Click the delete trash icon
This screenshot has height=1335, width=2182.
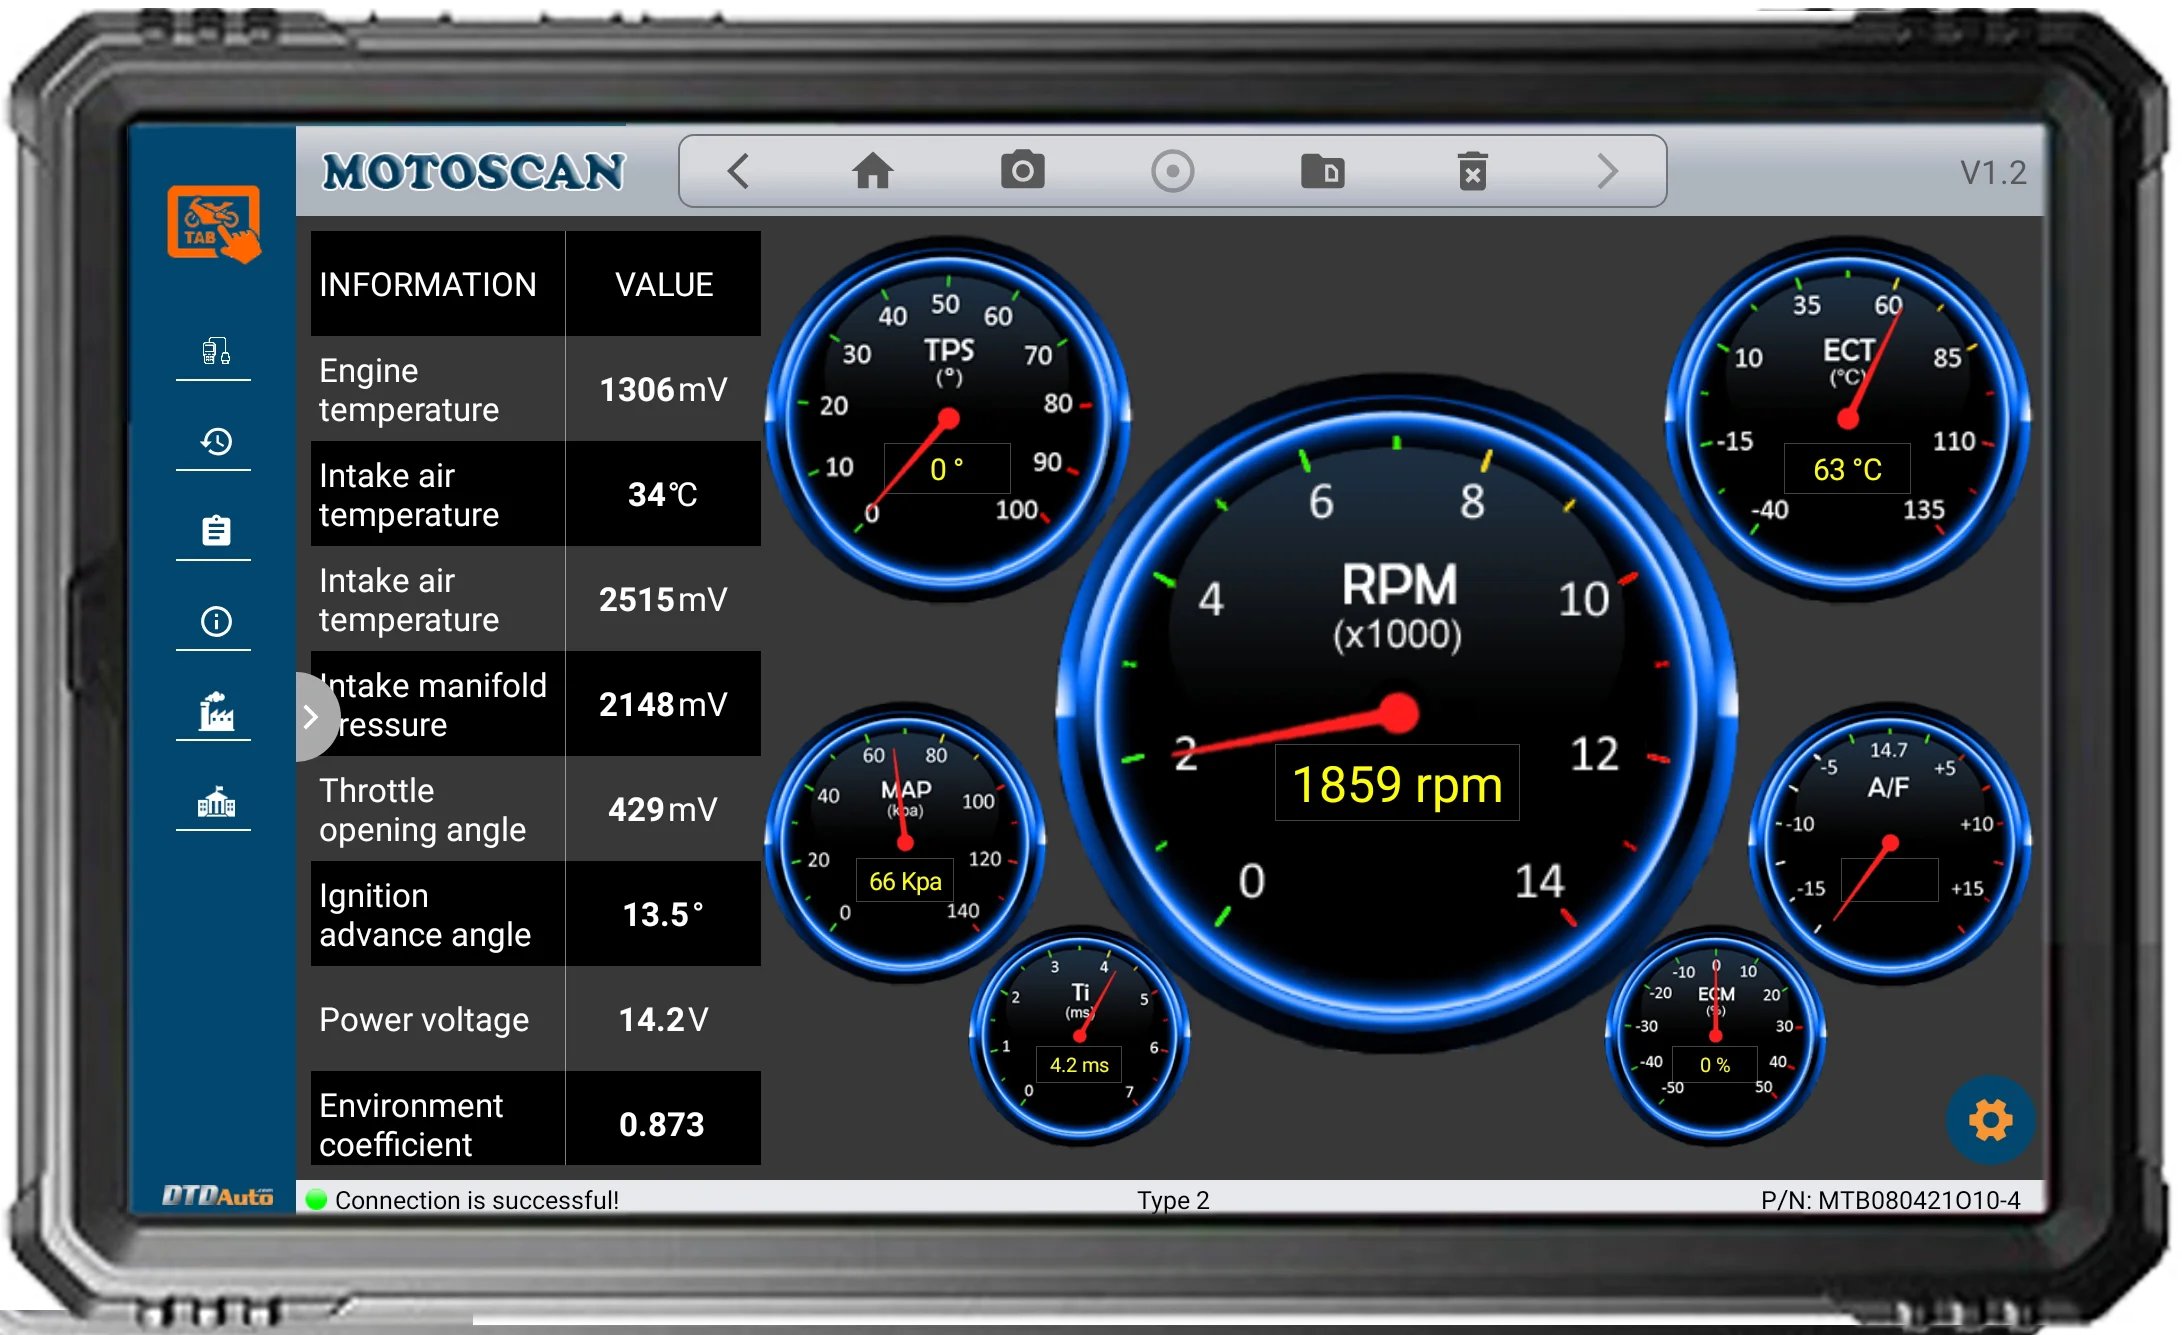(1472, 171)
